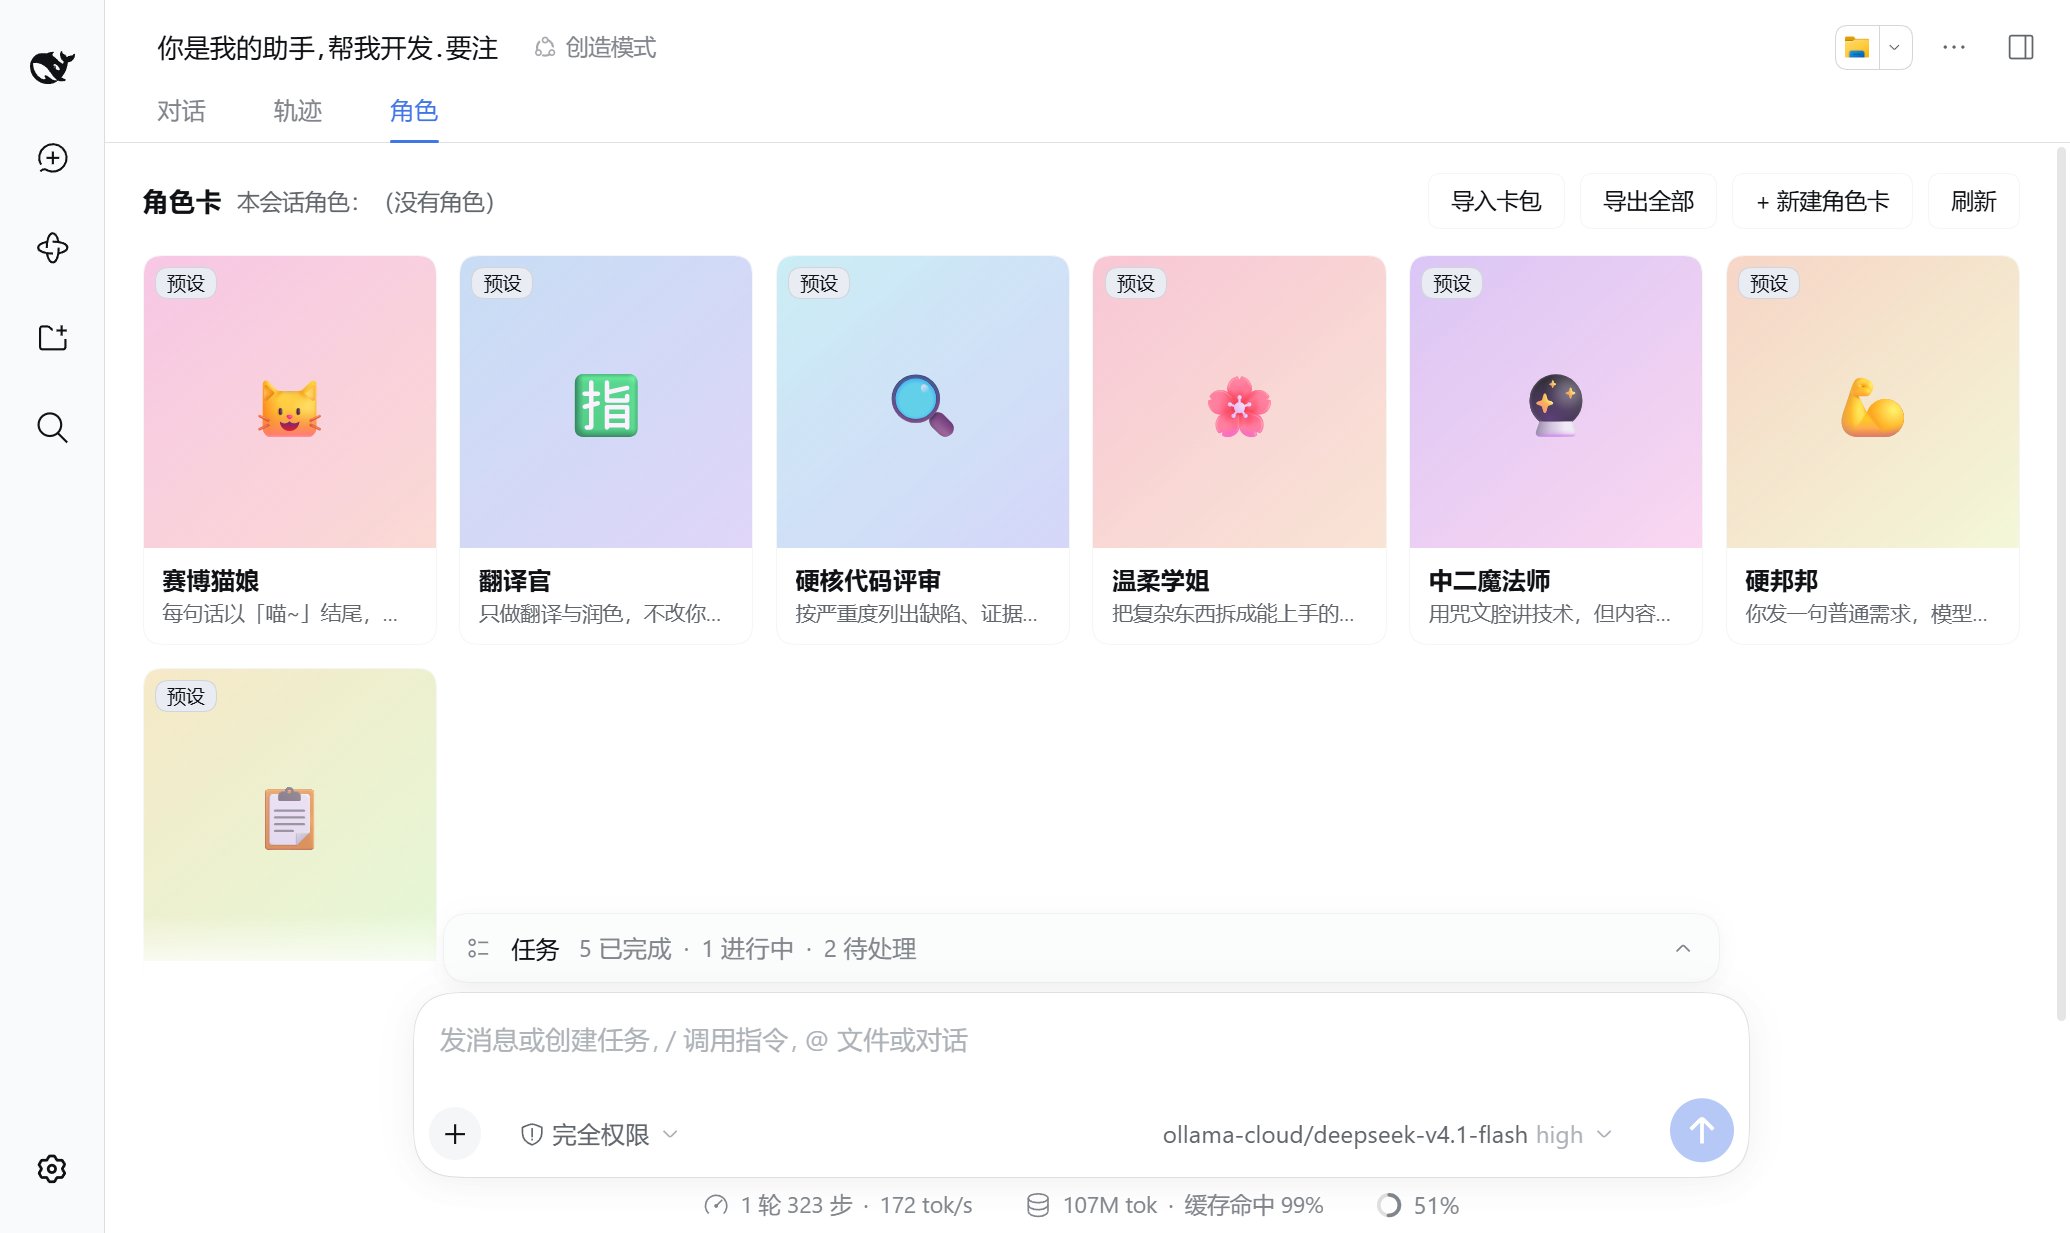2070x1233 pixels.
Task: Select the 翻译官 role card
Action: coord(606,450)
